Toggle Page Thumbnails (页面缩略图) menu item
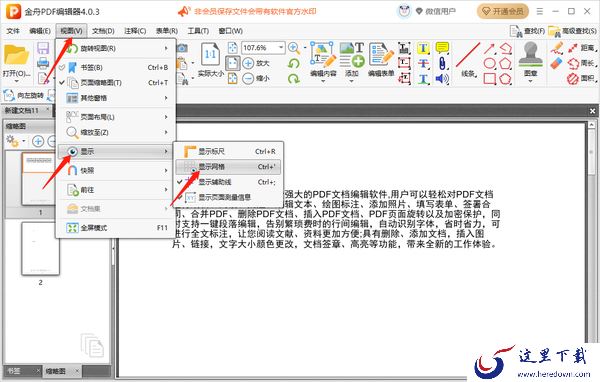 point(116,83)
